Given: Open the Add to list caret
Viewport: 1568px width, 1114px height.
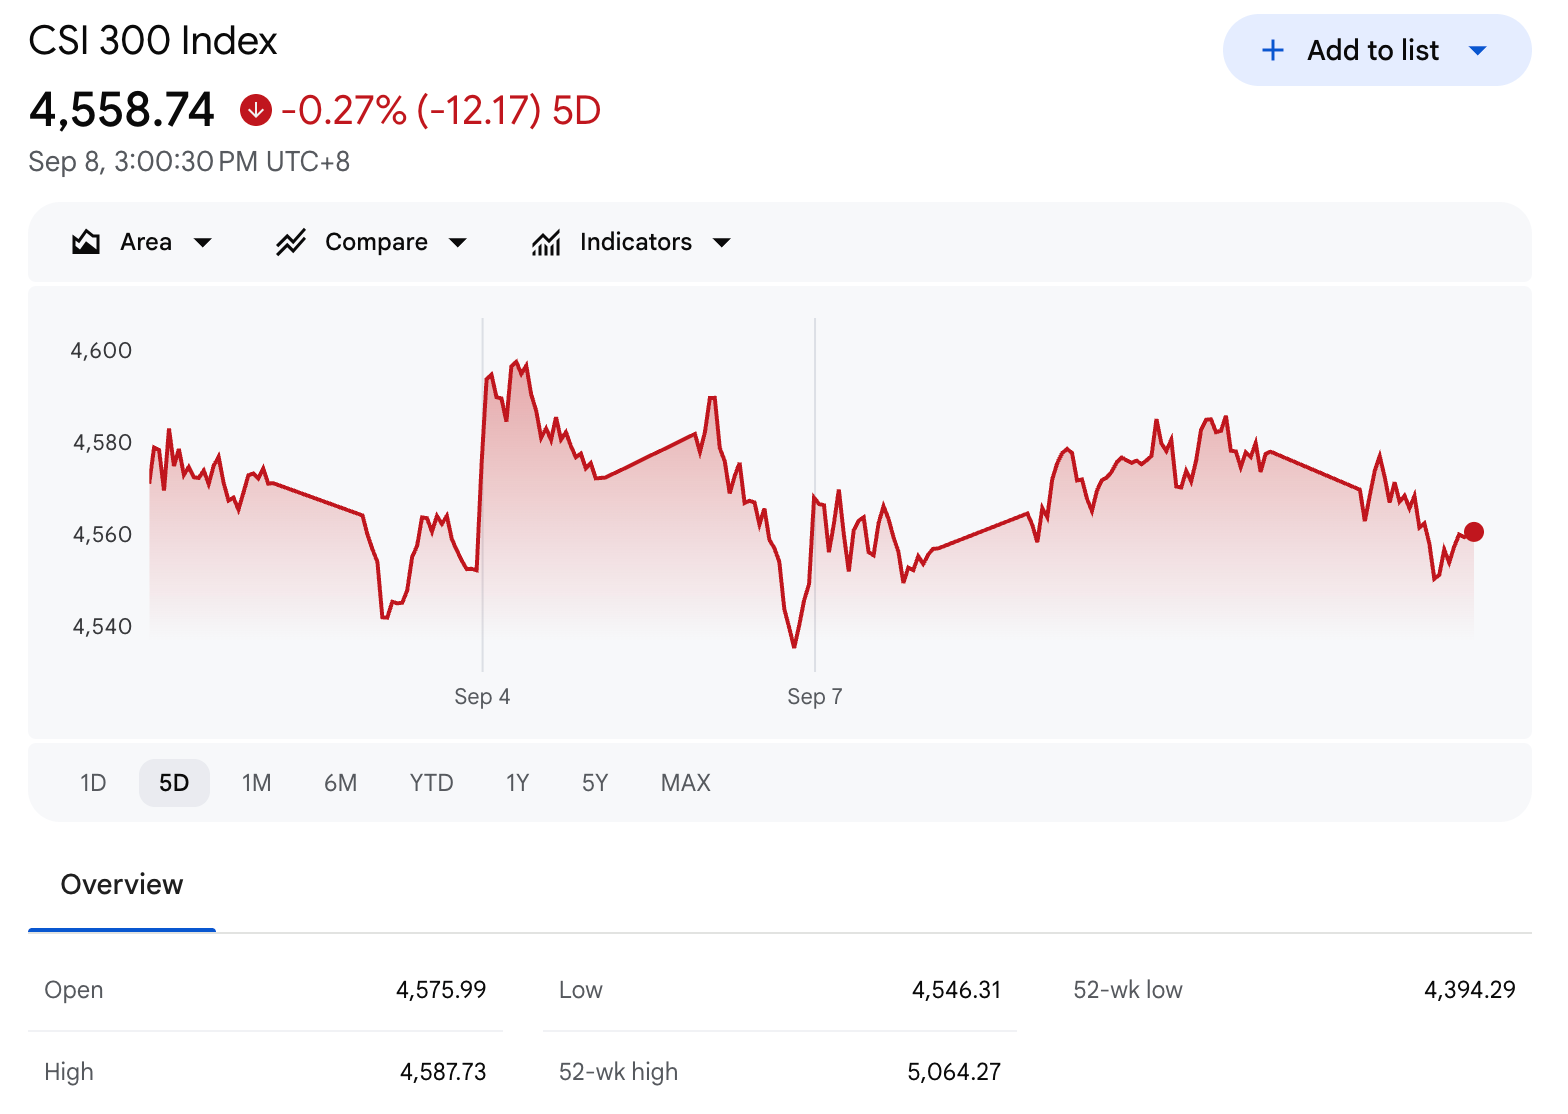Looking at the screenshot, I should (1478, 50).
